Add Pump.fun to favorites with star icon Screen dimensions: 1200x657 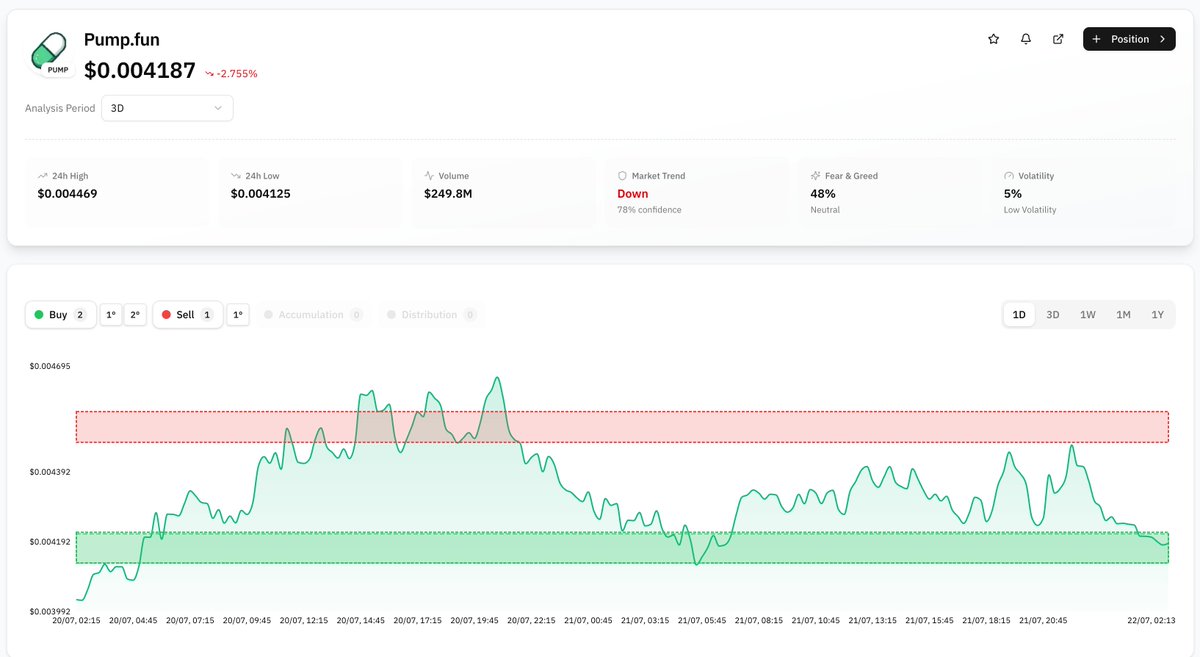pos(993,39)
